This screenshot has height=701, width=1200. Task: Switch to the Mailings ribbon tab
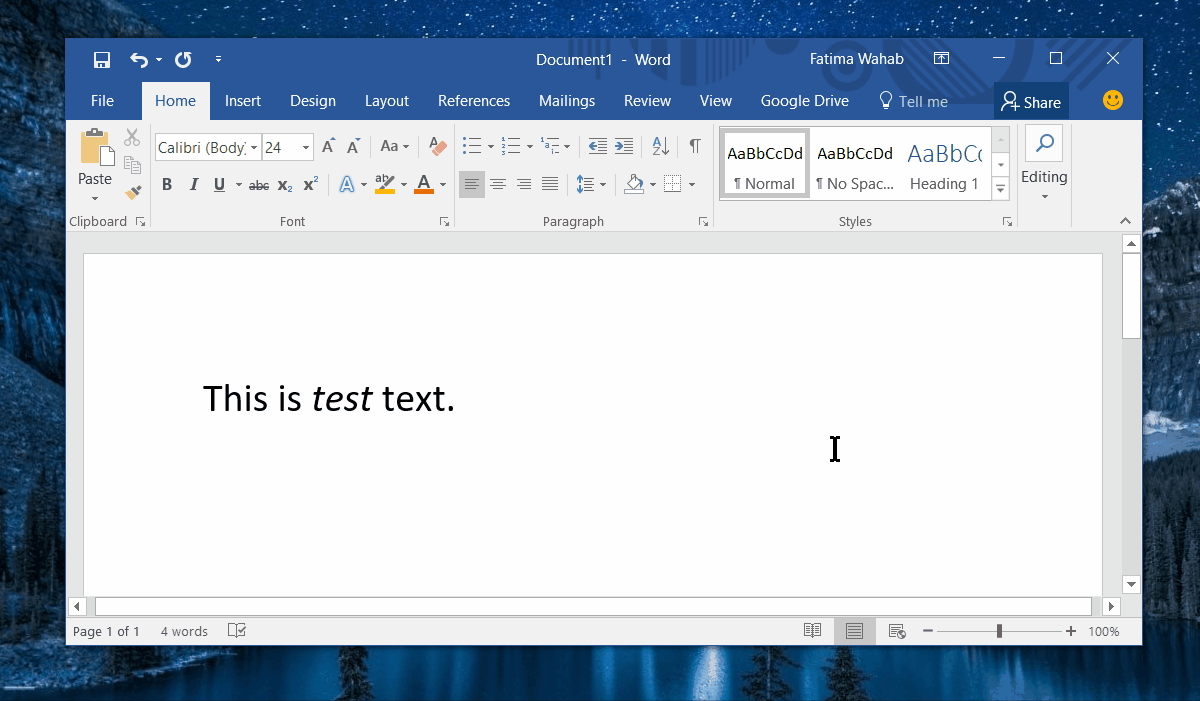(x=566, y=101)
